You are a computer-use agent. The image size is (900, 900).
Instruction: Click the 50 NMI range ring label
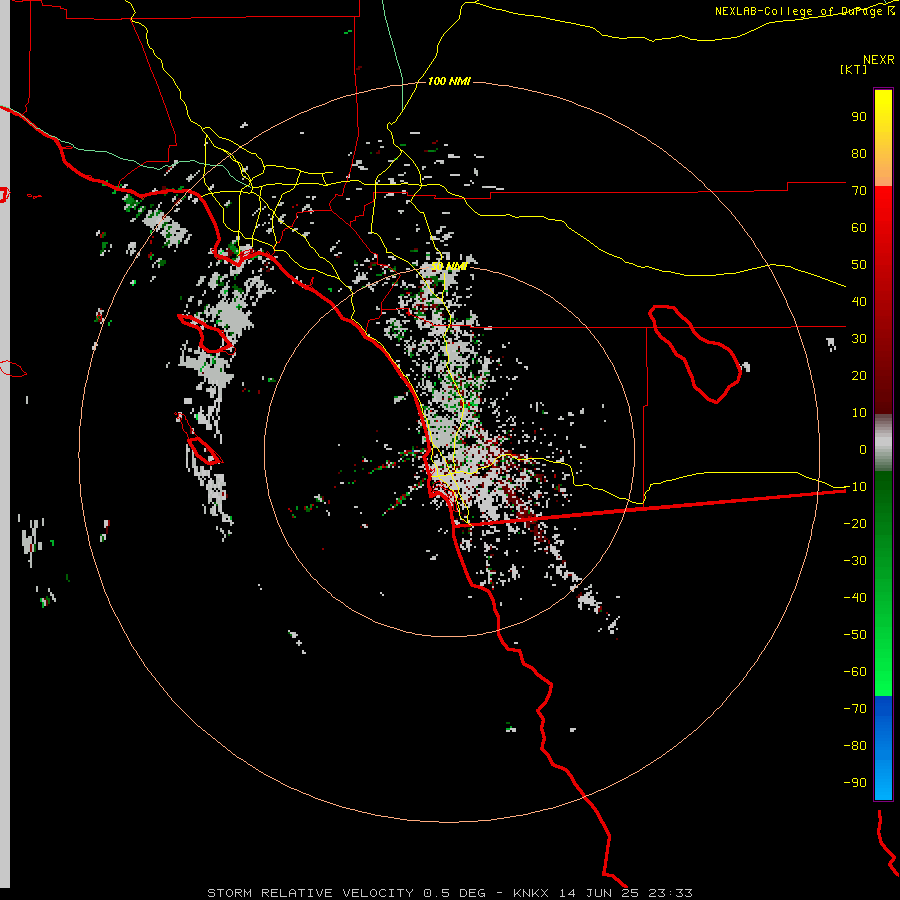449,266
